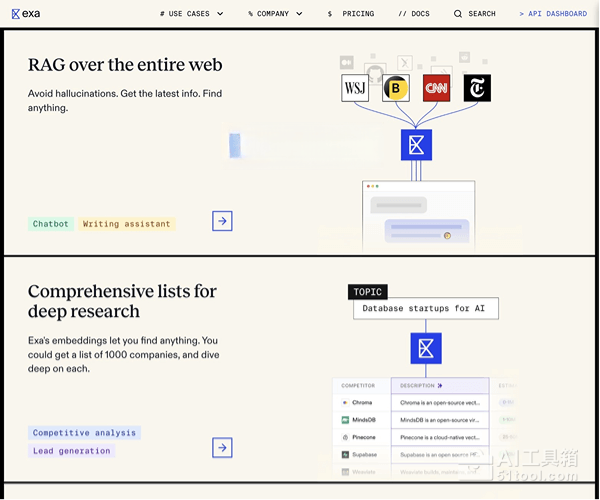Image resolution: width=600 pixels, height=500 pixels.
Task: Click the Competitive analysis tag
Action: pos(84,433)
